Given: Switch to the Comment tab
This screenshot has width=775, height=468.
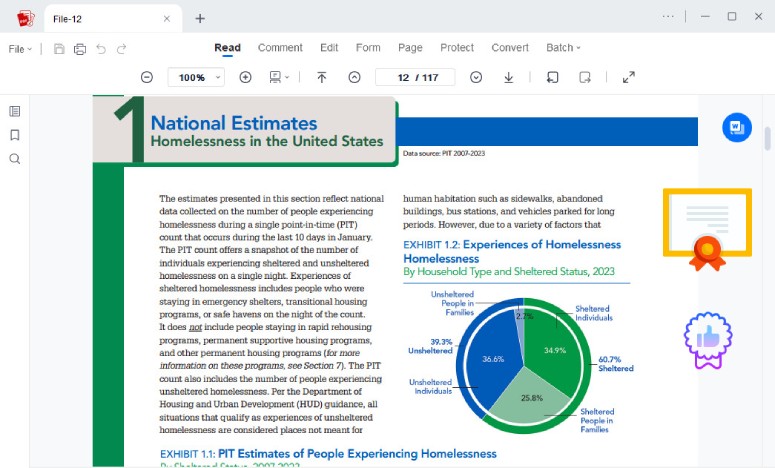Looking at the screenshot, I should (x=280, y=48).
